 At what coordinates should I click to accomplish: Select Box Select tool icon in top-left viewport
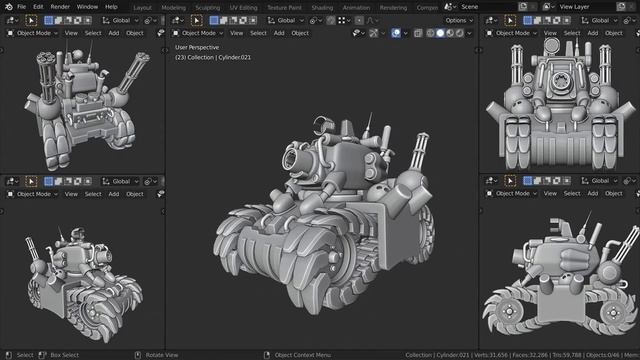click(31, 20)
